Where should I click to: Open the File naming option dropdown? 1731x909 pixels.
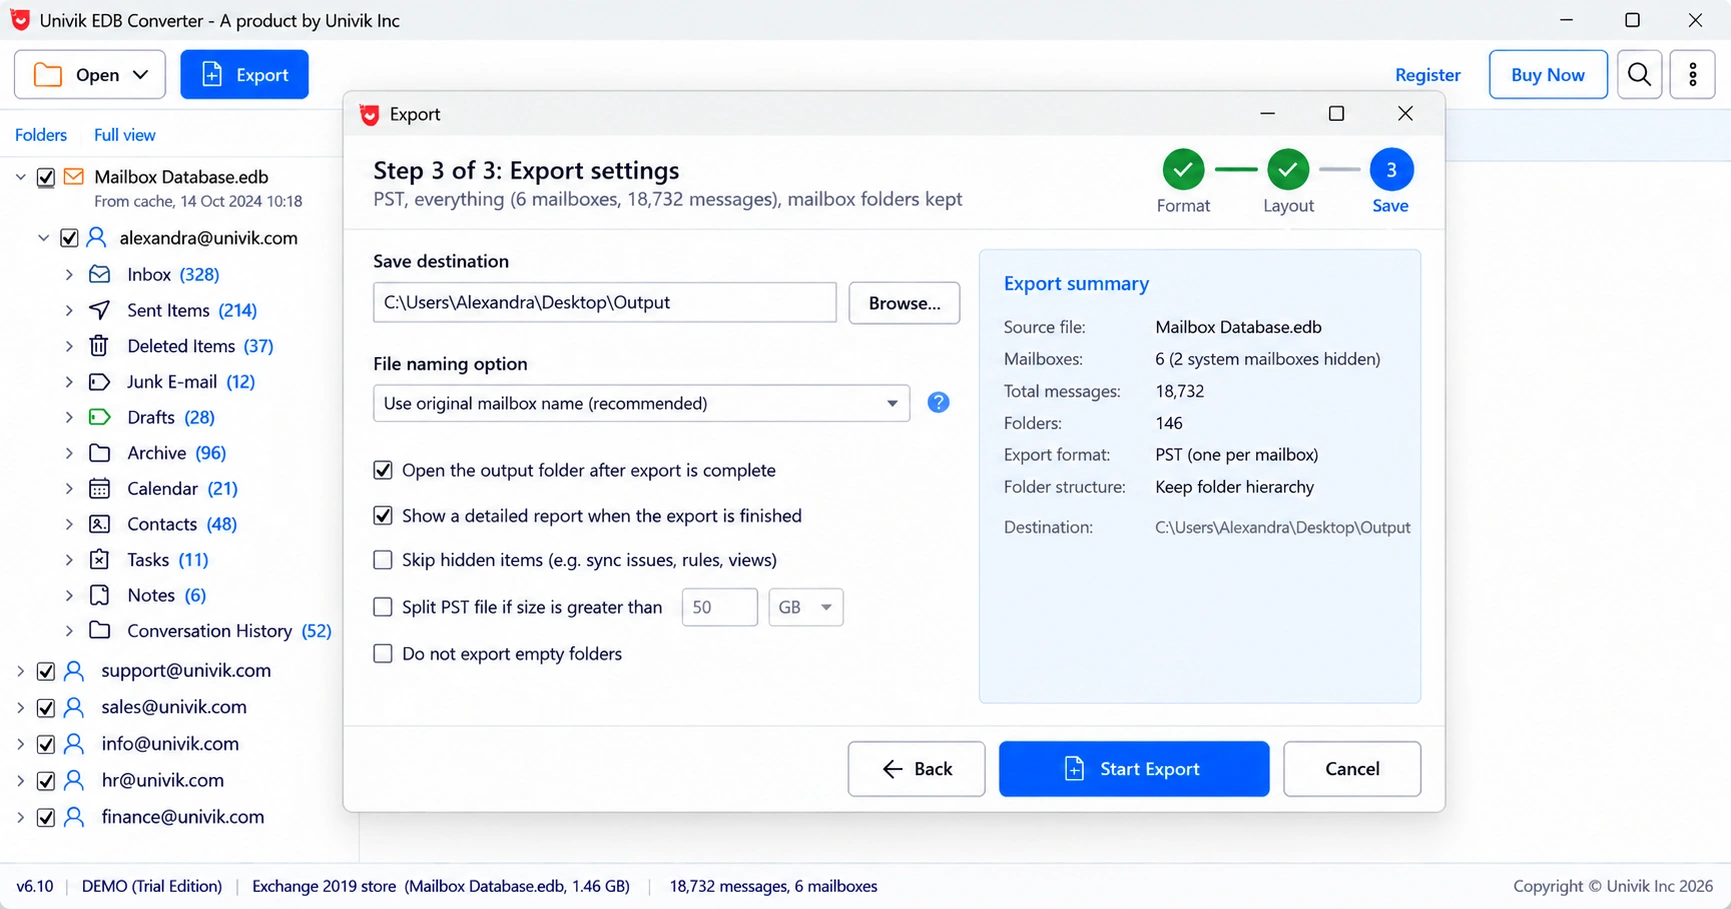point(641,403)
